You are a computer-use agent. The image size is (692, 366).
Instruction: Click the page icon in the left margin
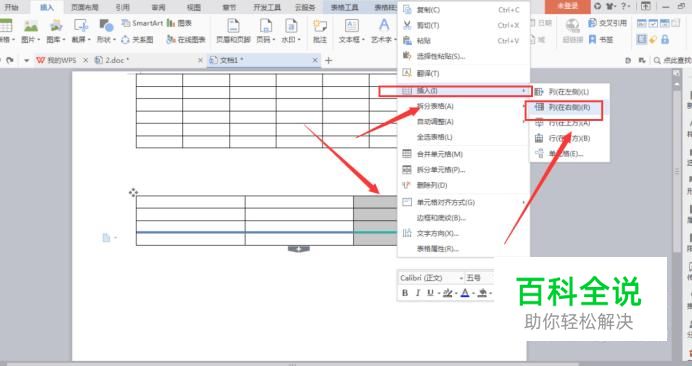pos(106,238)
